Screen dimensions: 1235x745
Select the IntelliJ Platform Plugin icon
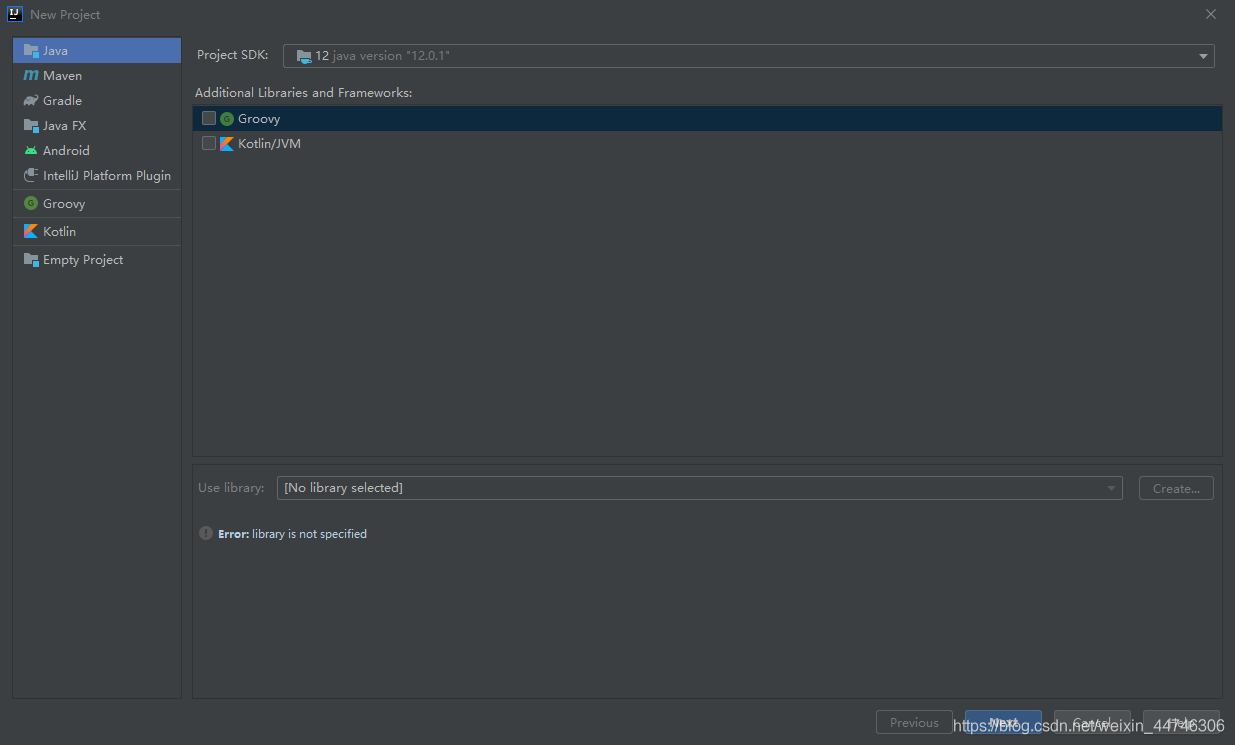[31, 175]
